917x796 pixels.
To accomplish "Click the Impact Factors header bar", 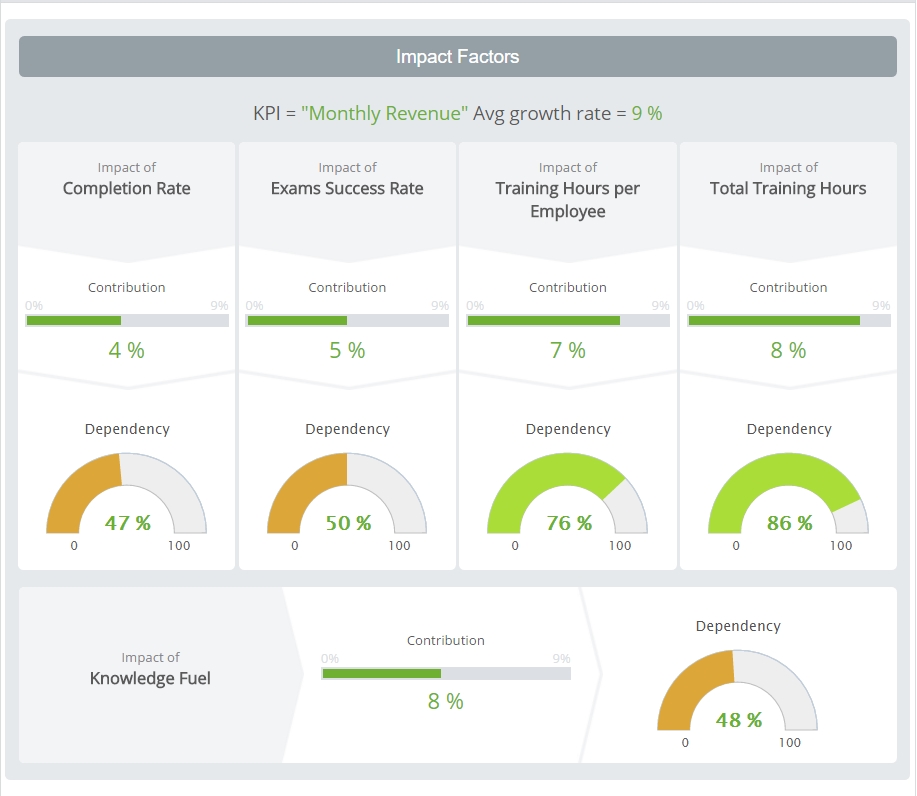I will [457, 56].
